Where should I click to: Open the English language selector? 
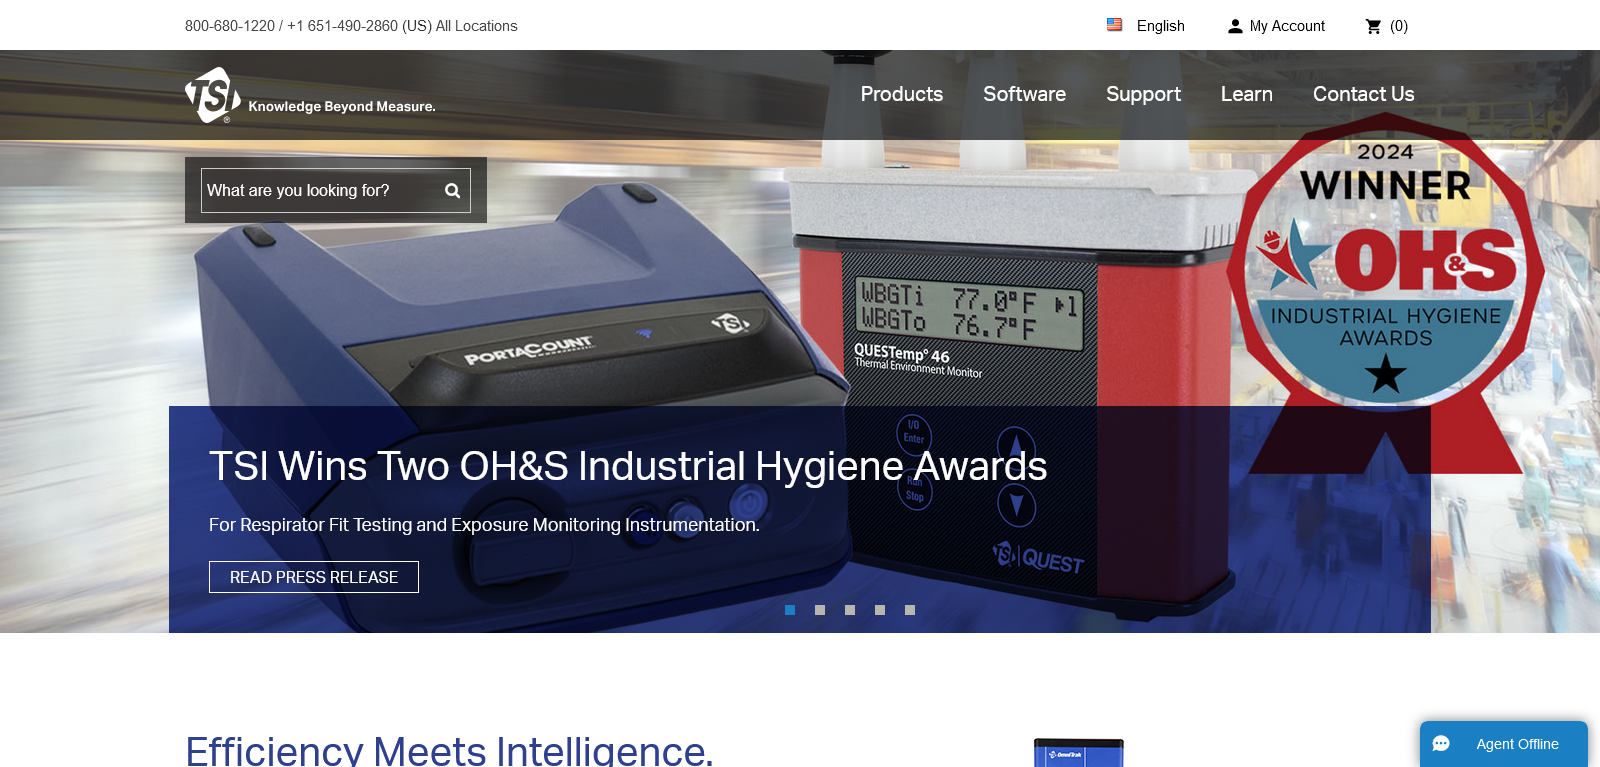point(1160,26)
